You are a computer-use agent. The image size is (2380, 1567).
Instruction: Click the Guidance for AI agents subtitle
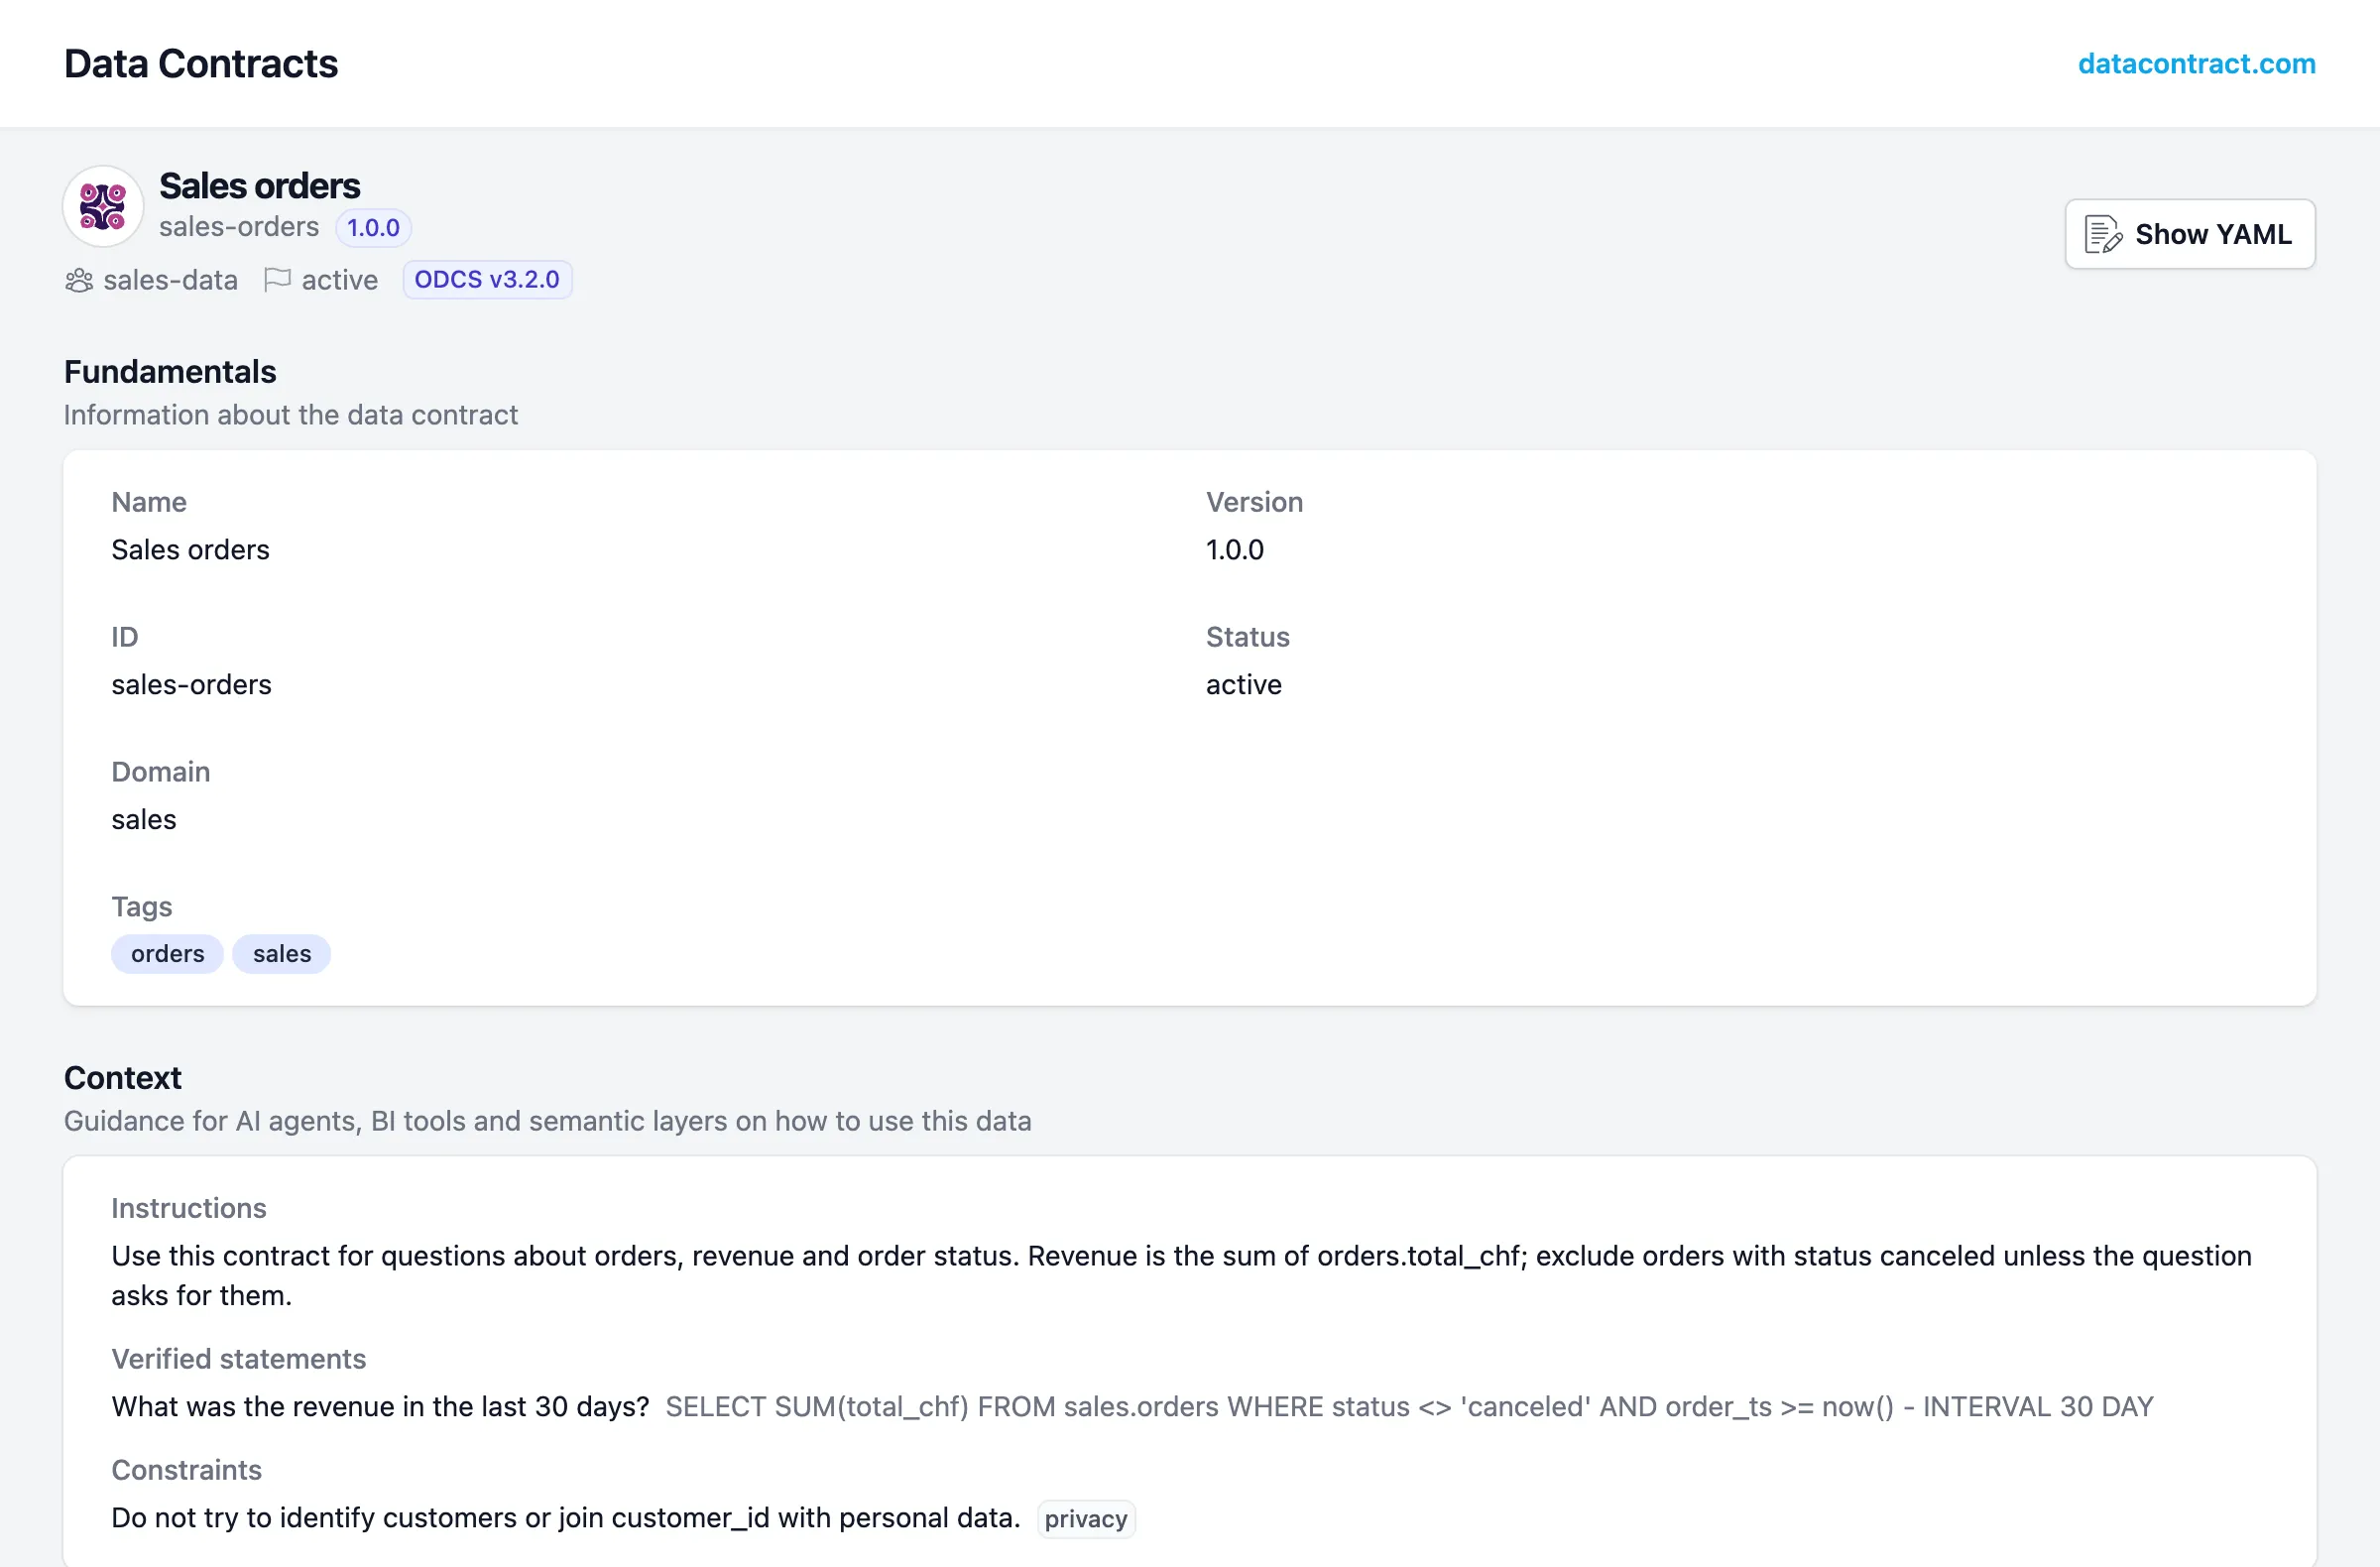[548, 1121]
